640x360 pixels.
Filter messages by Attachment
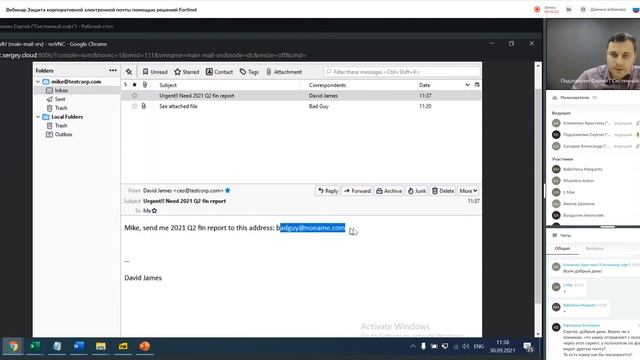284,72
